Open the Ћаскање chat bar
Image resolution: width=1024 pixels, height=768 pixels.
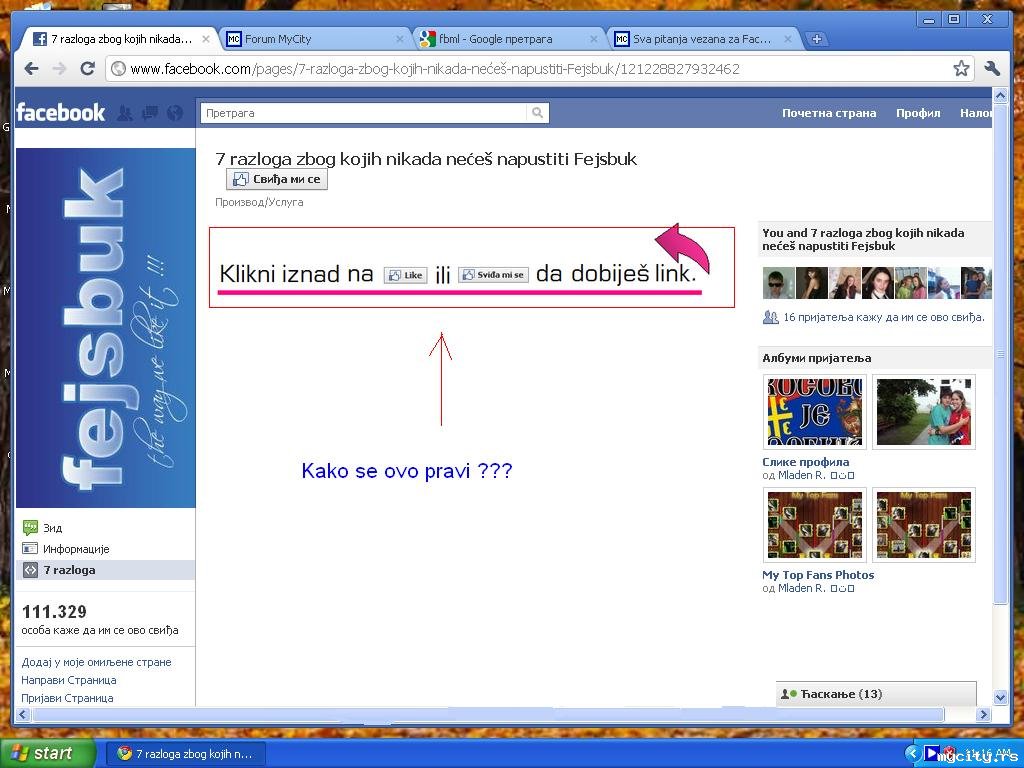(876, 694)
